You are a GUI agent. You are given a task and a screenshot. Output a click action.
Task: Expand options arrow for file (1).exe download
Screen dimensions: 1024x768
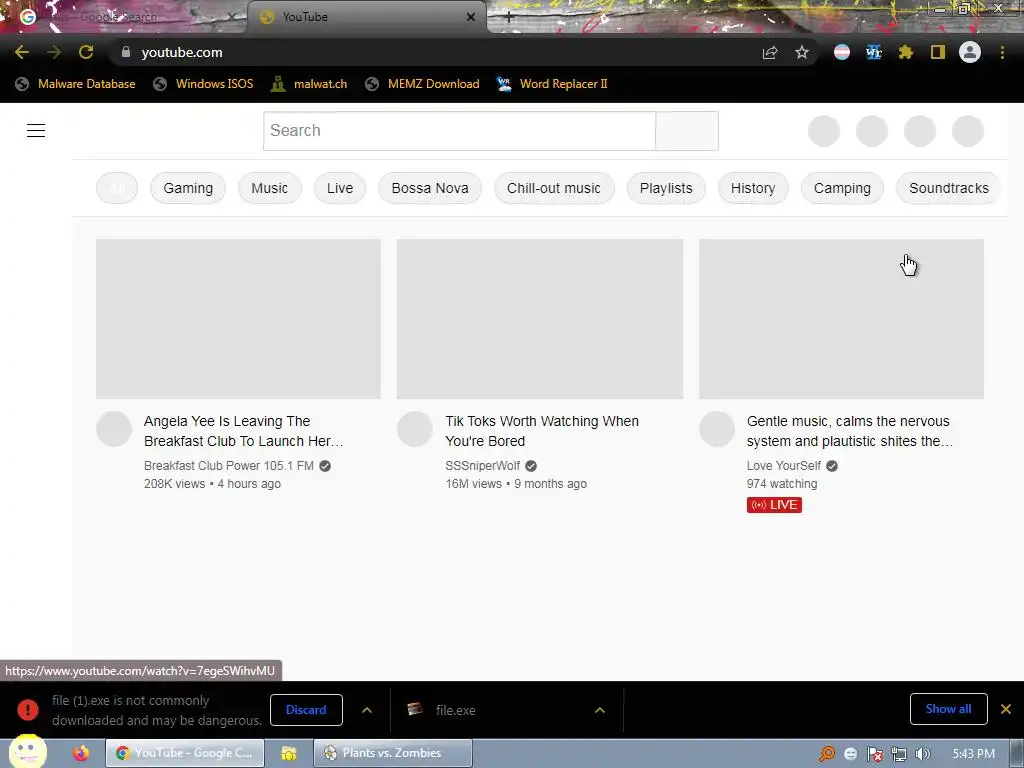tap(367, 710)
